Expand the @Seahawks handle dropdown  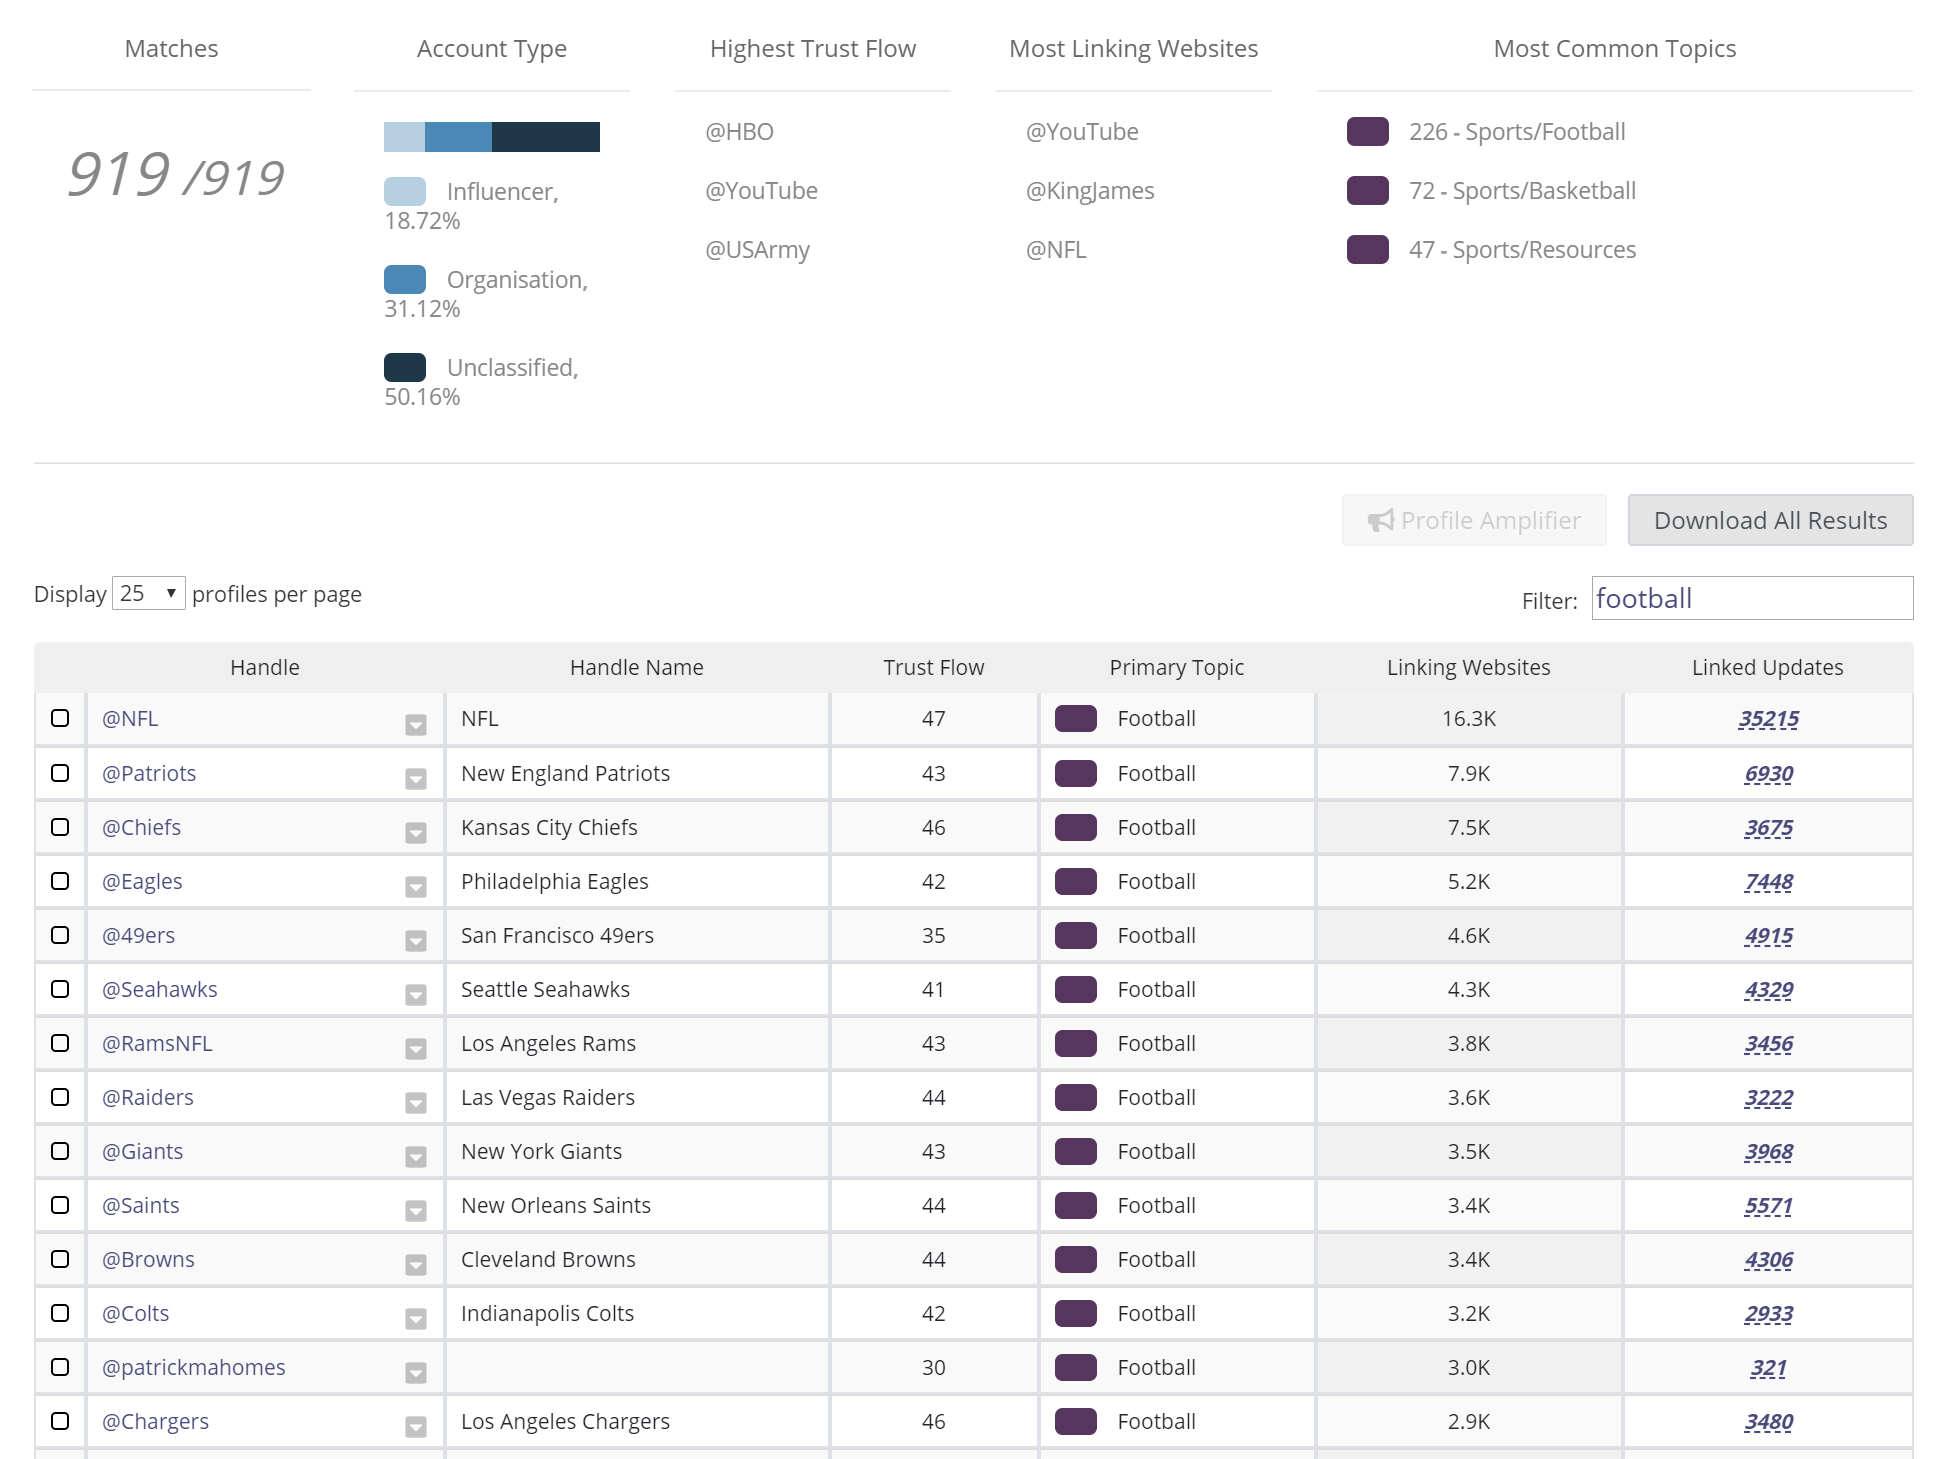(416, 995)
